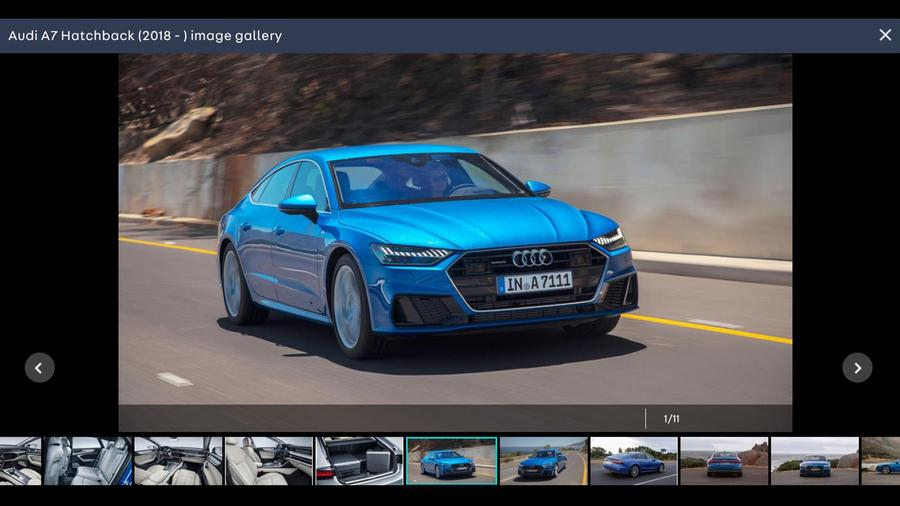Viewport: 900px width, 506px height.
Task: Open thumbnail of Audi on coastal road bend
Action: click(544, 461)
